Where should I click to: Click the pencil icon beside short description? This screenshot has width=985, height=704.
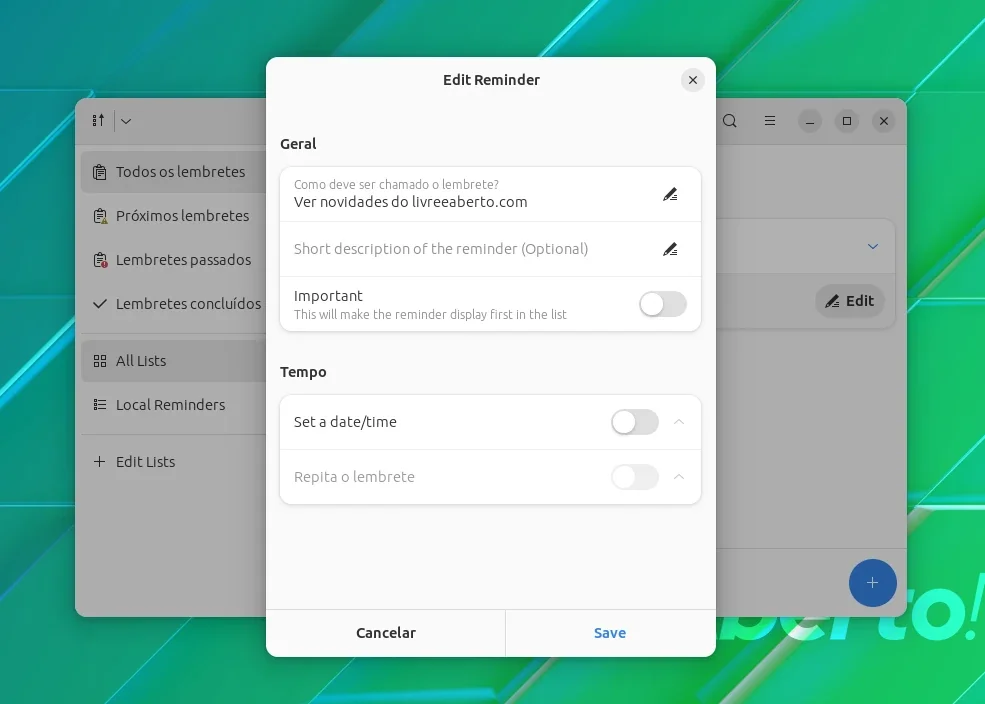670,249
